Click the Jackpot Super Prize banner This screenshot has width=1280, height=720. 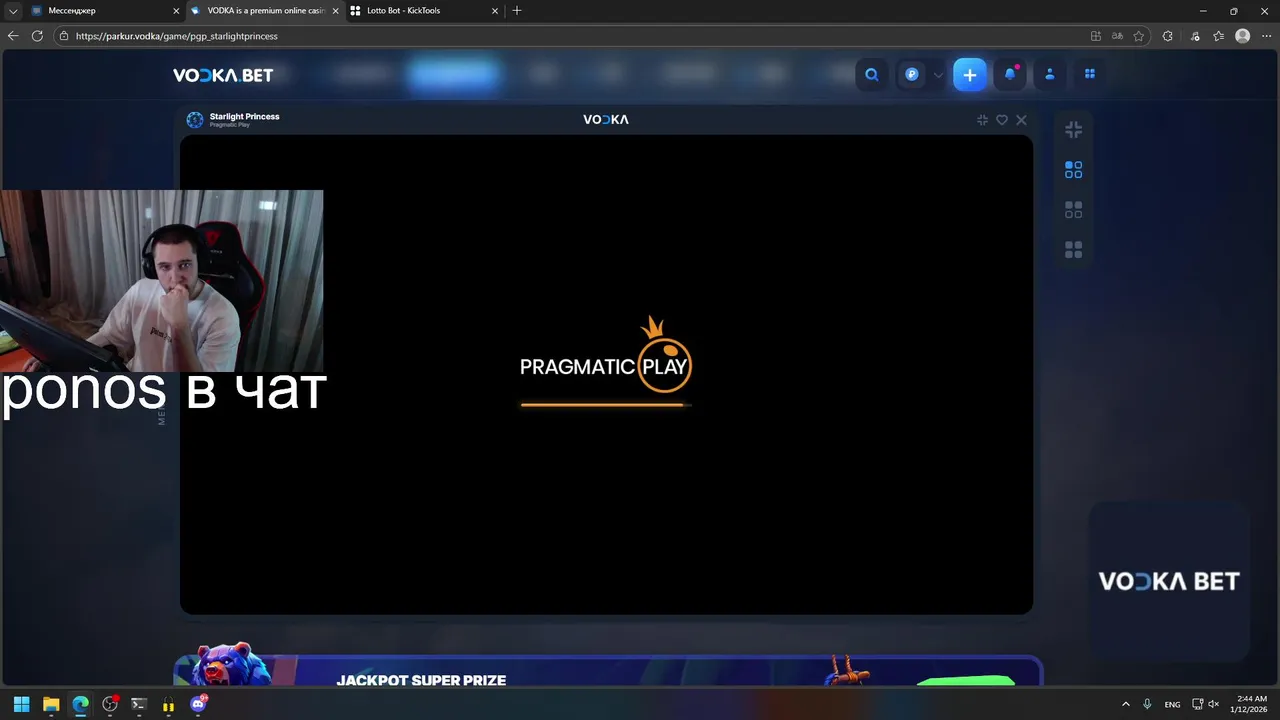[608, 671]
